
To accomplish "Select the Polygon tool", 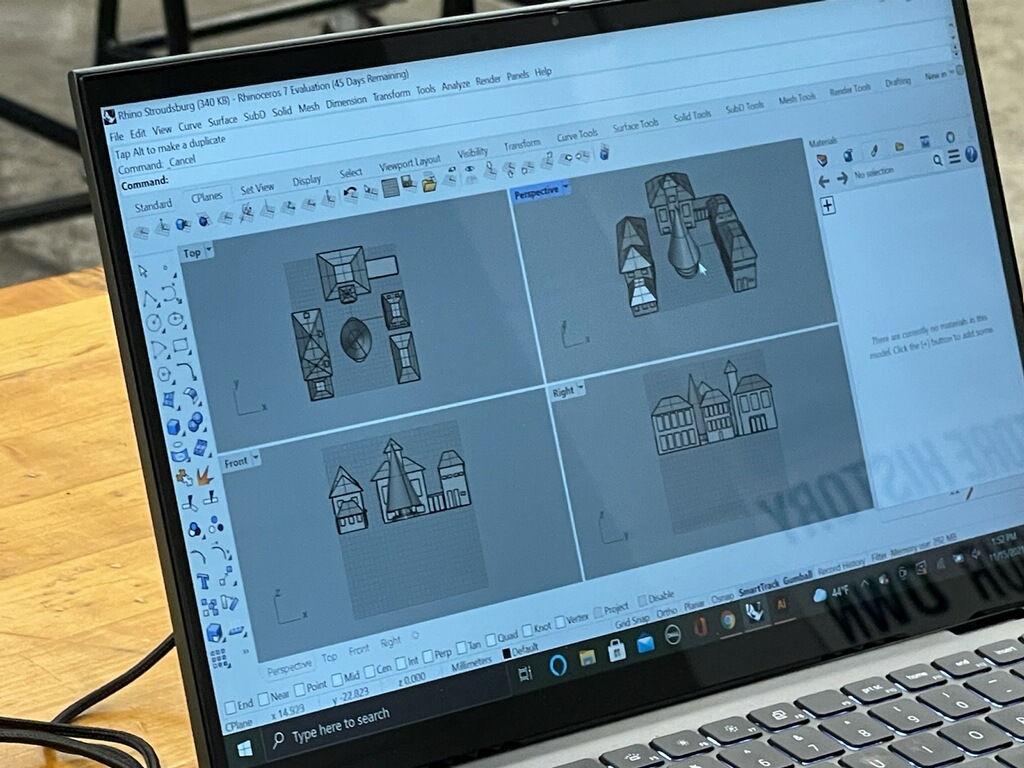I will coord(165,373).
